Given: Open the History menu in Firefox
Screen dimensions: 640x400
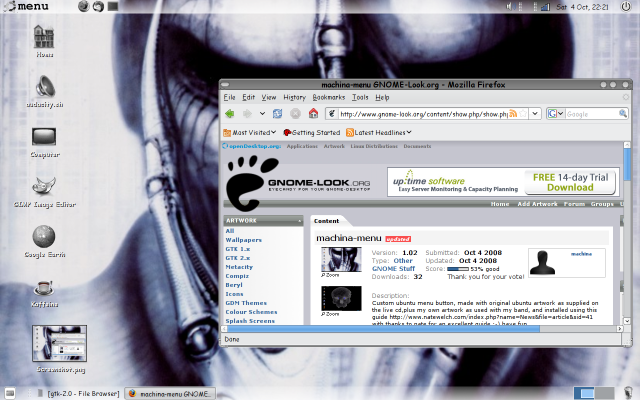Looking at the screenshot, I should pyautogui.click(x=294, y=97).
